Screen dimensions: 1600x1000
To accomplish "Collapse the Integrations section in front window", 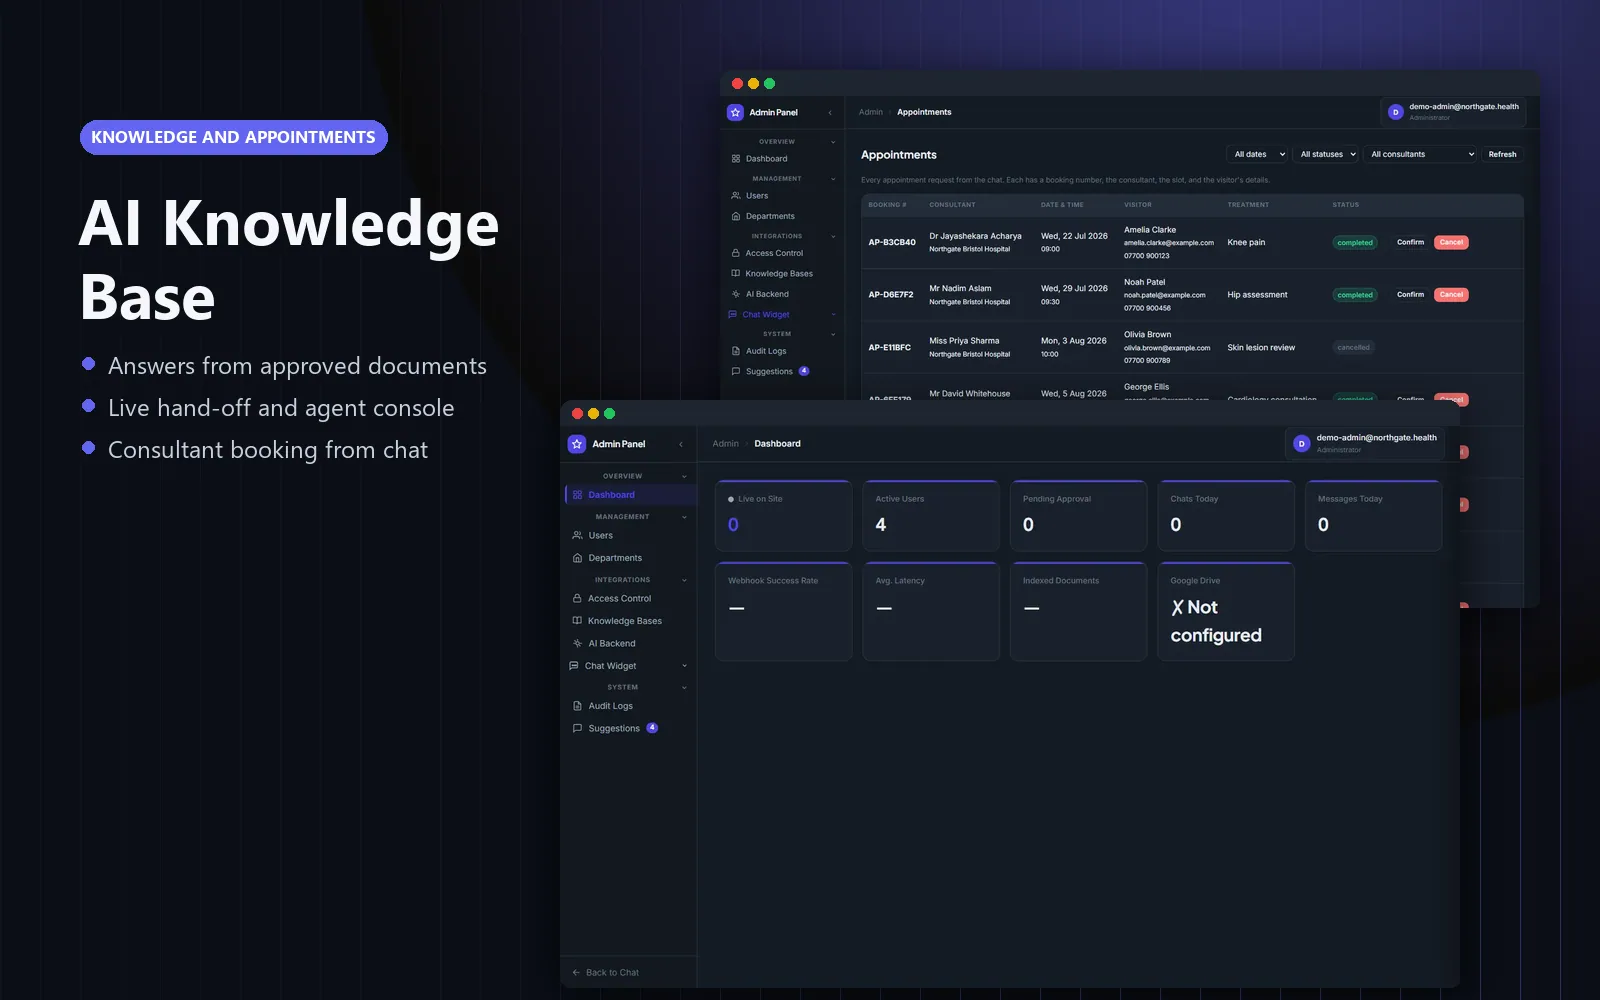I will (684, 580).
